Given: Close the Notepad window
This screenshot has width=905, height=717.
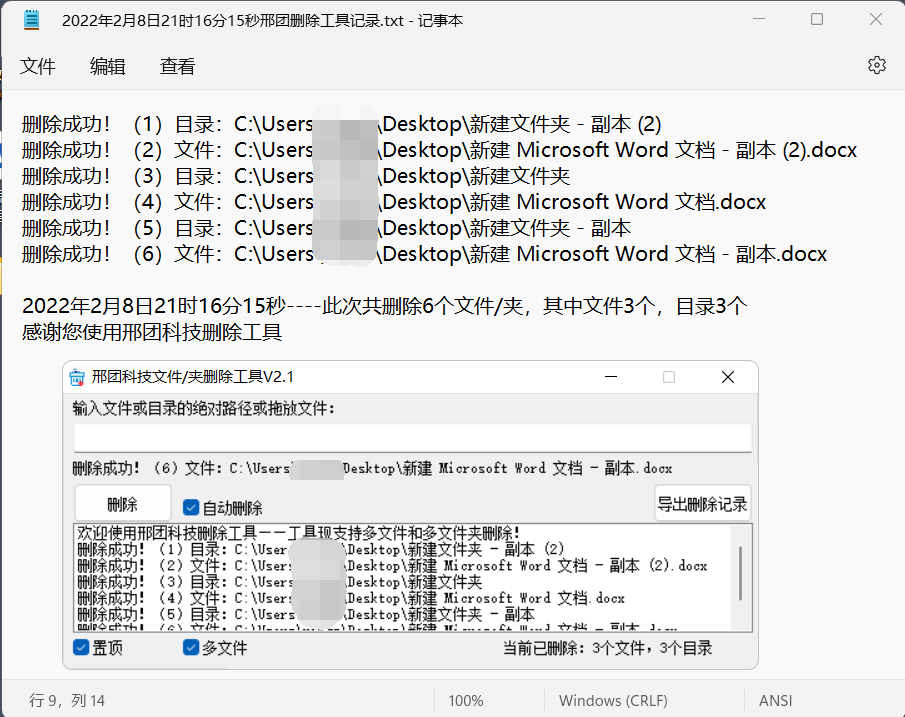Looking at the screenshot, I should [x=876, y=20].
